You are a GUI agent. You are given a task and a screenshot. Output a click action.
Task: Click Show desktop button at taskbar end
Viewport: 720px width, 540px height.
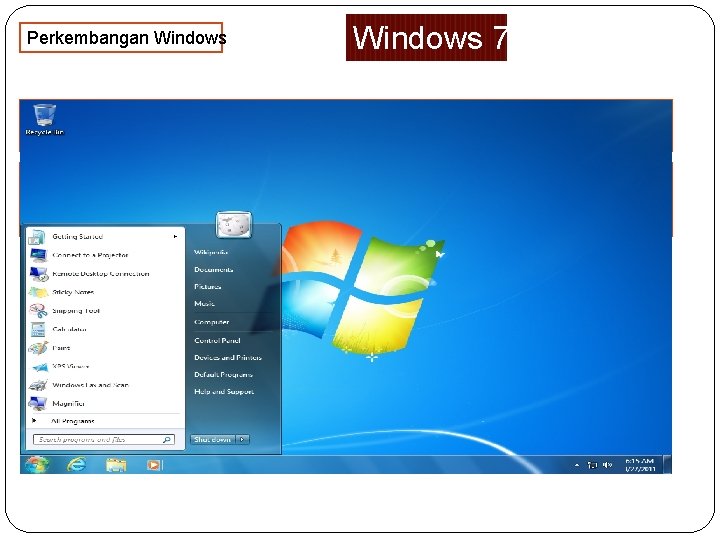click(x=668, y=464)
